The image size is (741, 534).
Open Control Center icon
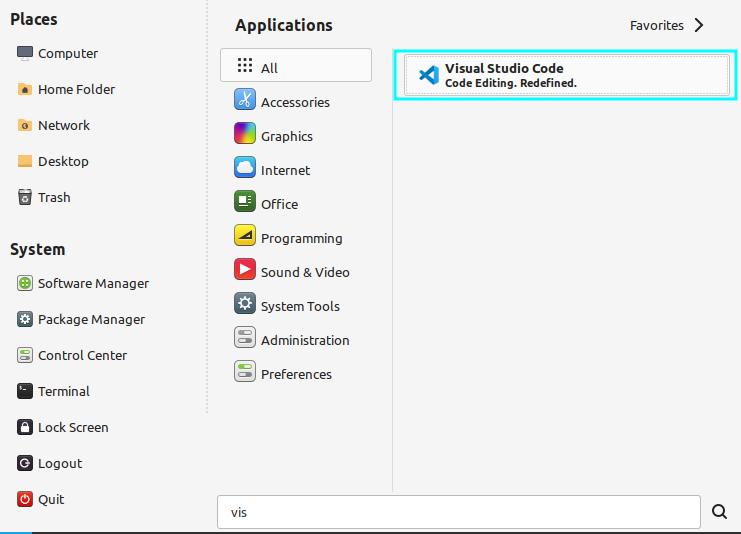25,355
